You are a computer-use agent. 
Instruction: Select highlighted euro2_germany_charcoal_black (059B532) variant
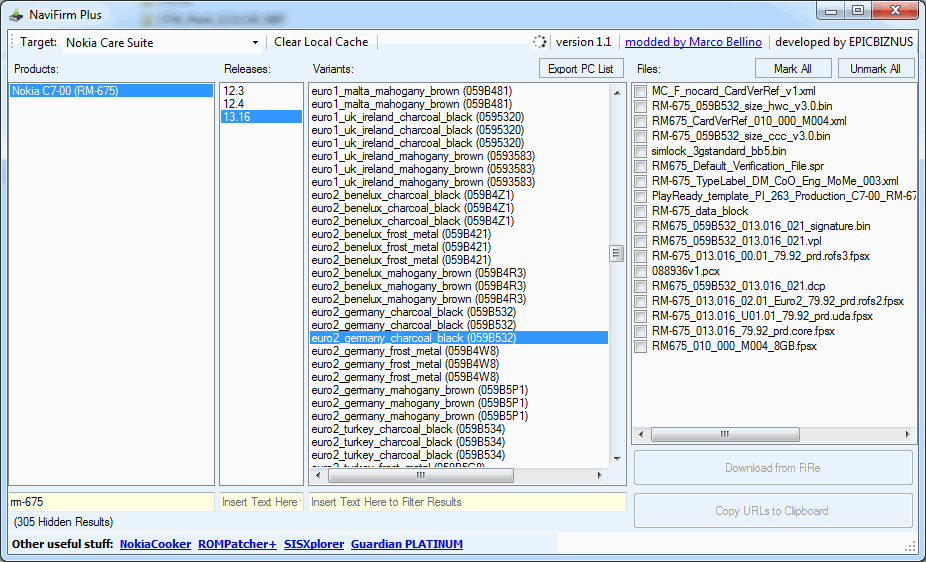click(x=459, y=338)
